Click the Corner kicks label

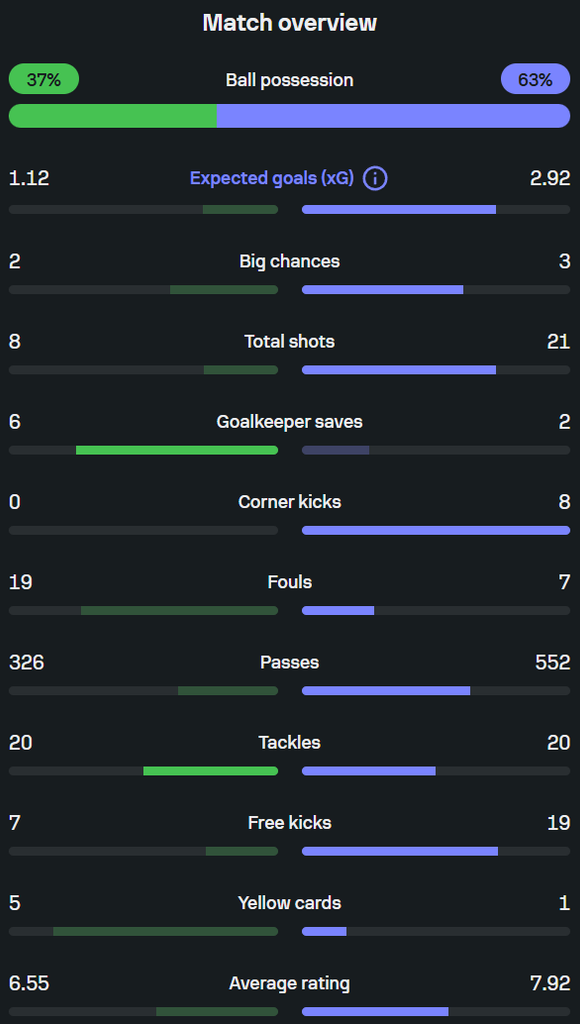(290, 502)
